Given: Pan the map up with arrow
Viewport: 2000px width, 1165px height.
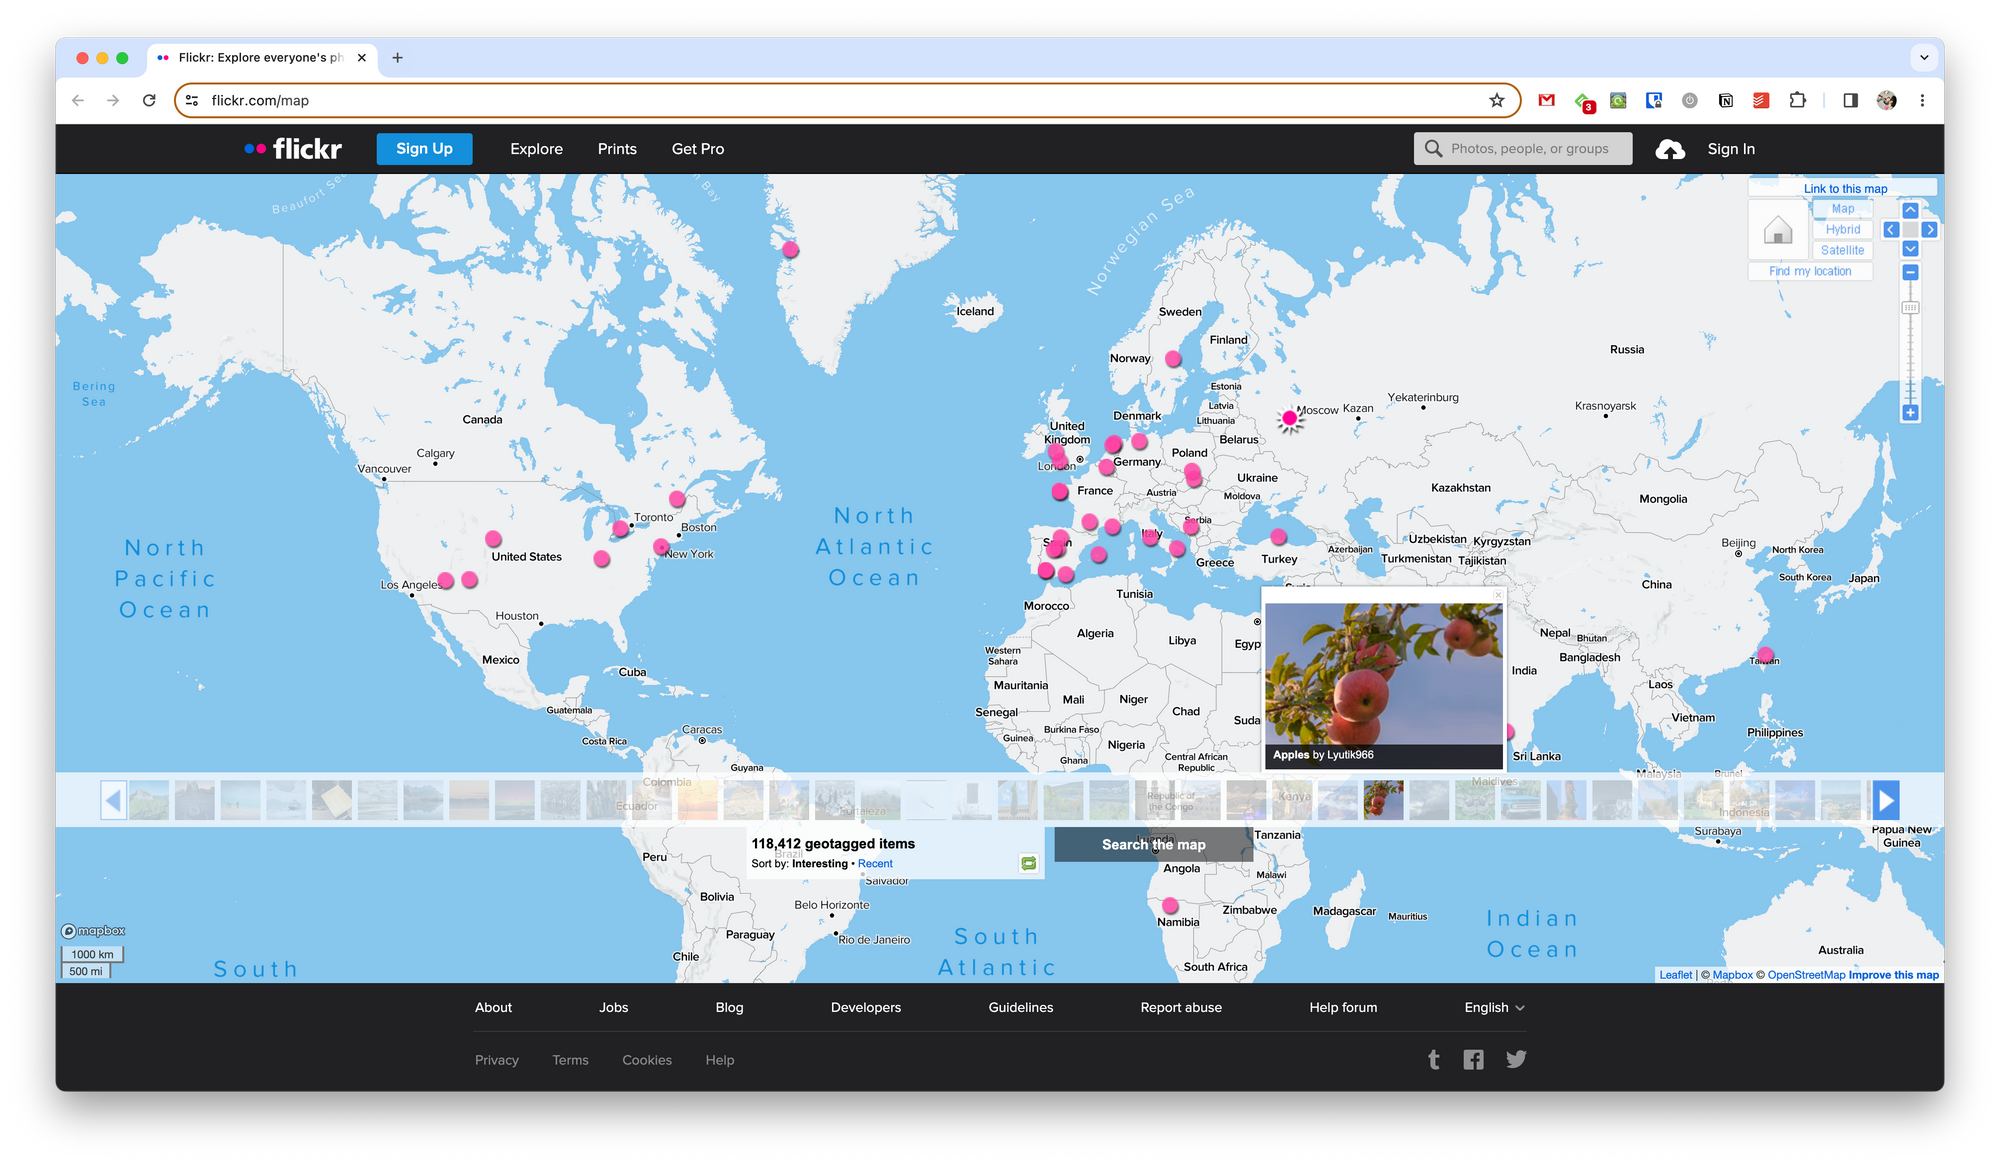Looking at the screenshot, I should click(1910, 210).
